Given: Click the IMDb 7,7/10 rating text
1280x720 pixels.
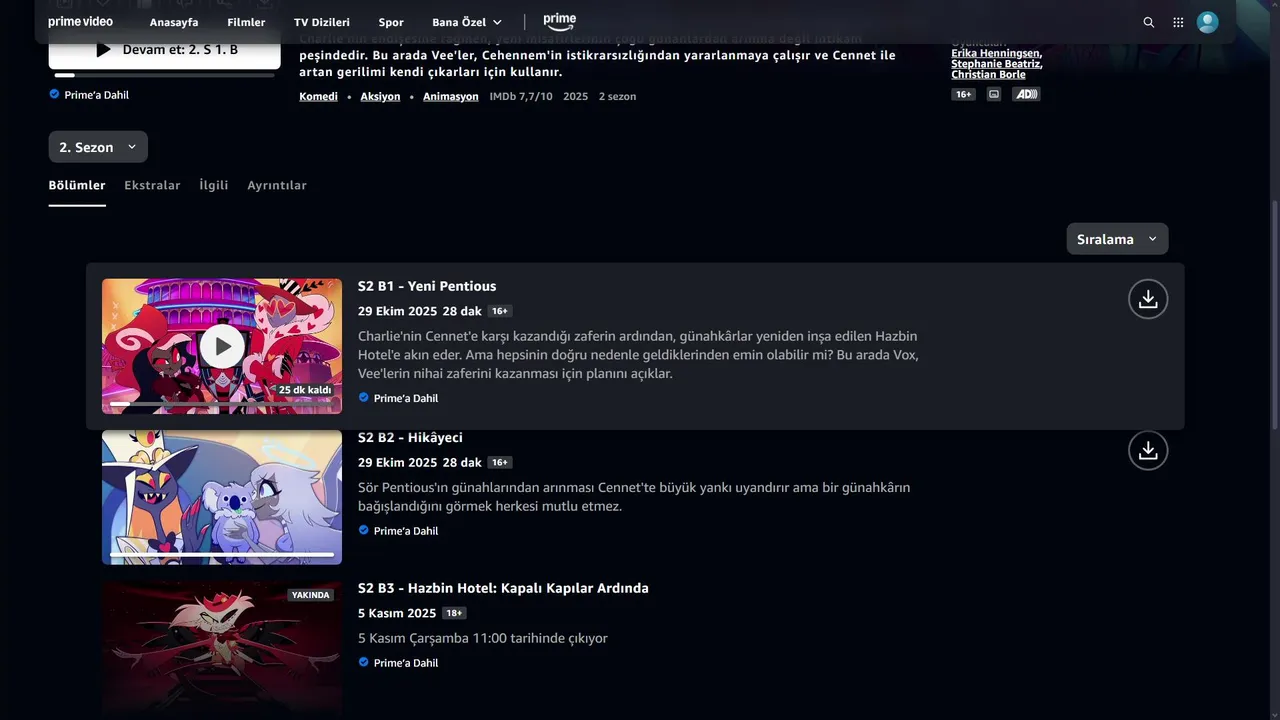Looking at the screenshot, I should (520, 96).
